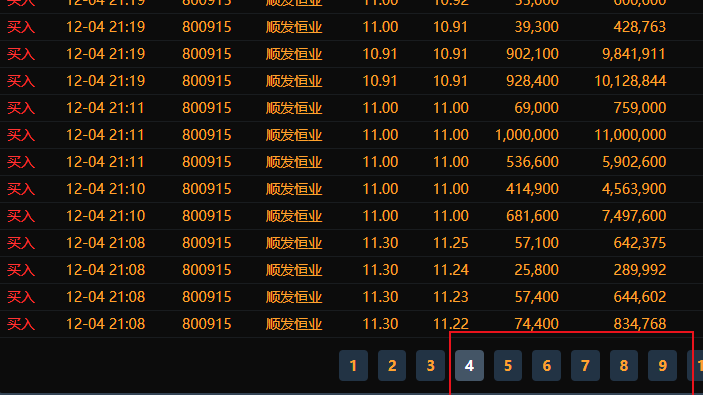Go to page 9 of the records
Screen dimensions: 703x395
pos(662,365)
